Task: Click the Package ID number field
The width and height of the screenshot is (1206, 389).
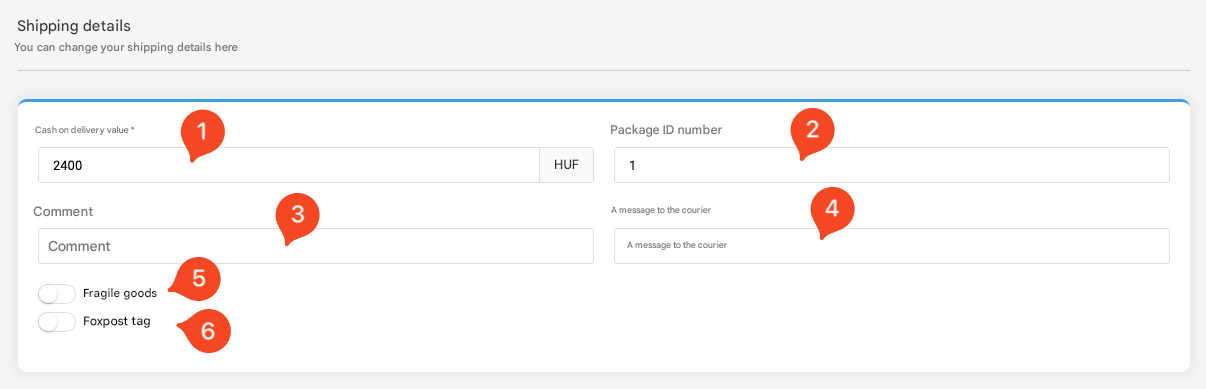Action: (x=891, y=165)
